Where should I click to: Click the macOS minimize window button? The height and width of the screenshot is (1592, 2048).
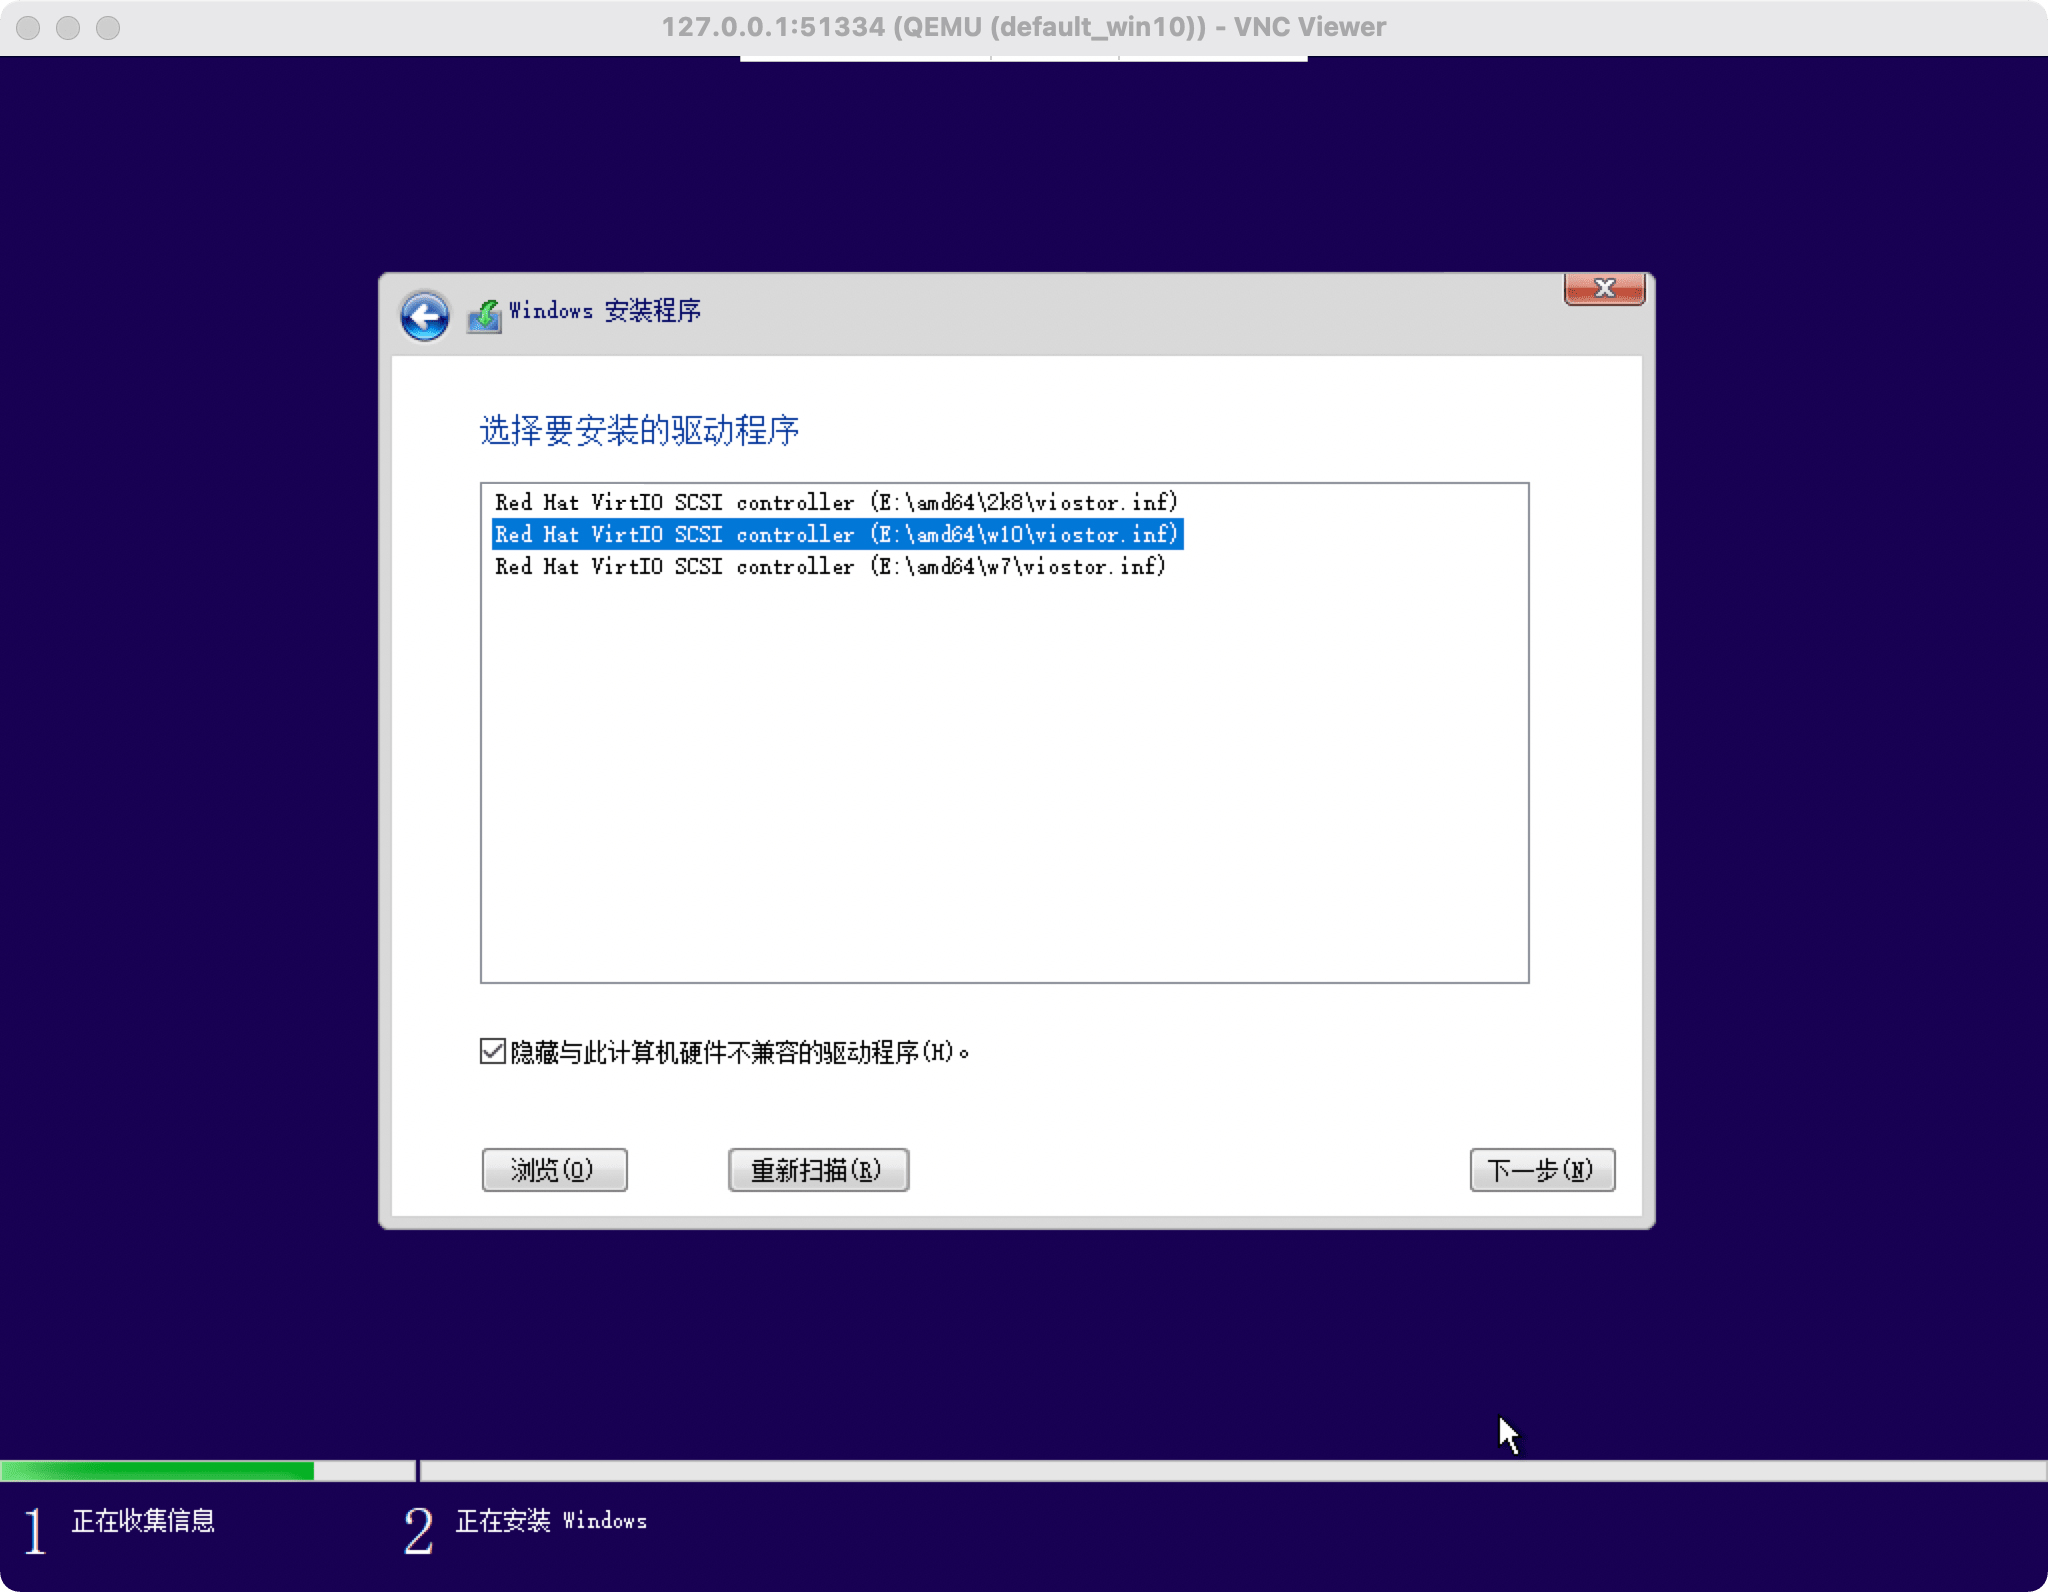[x=68, y=27]
